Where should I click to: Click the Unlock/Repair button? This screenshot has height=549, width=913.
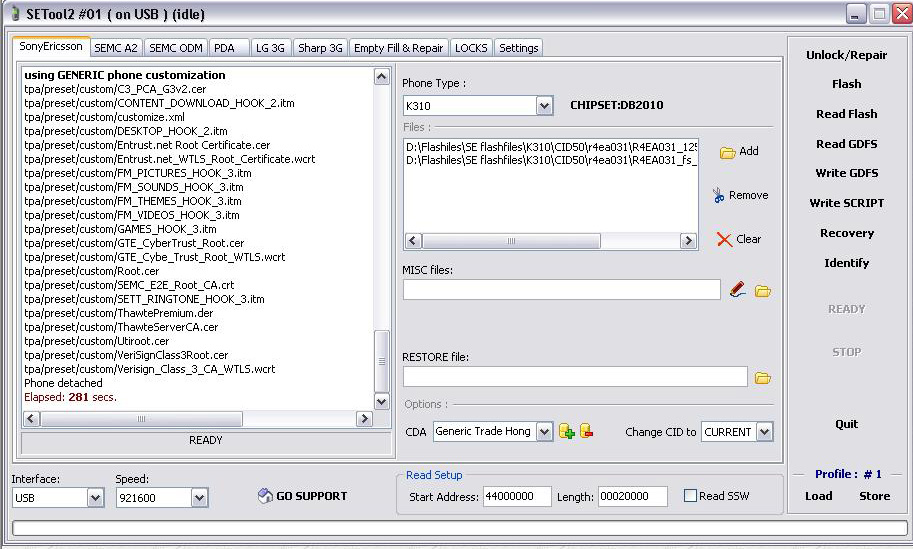(x=847, y=55)
